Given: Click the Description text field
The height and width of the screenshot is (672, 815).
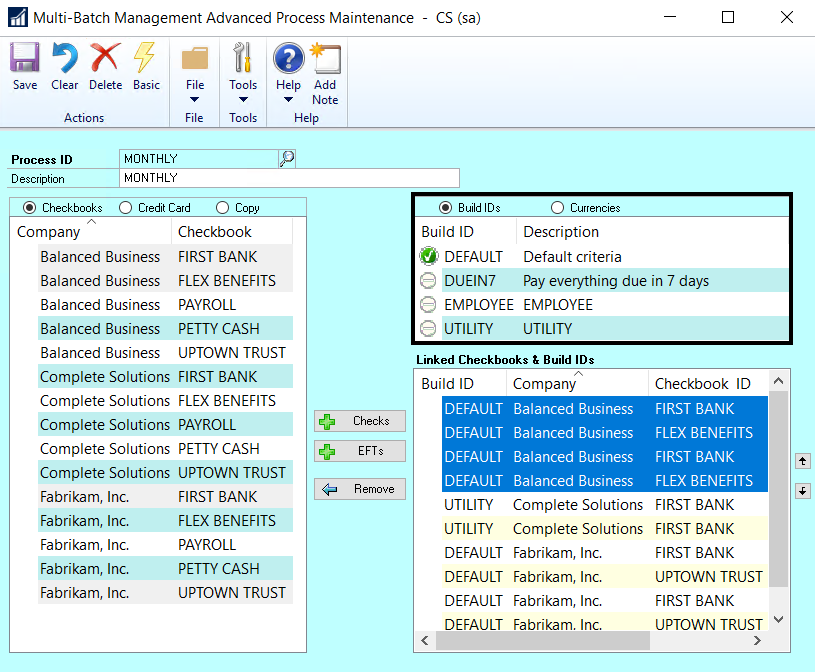Looking at the screenshot, I should coord(289,178).
